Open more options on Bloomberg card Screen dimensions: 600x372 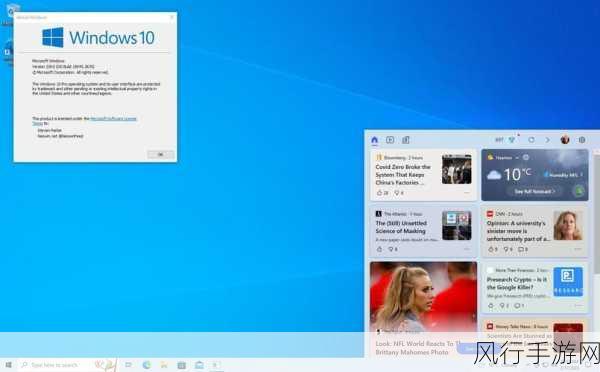[466, 193]
